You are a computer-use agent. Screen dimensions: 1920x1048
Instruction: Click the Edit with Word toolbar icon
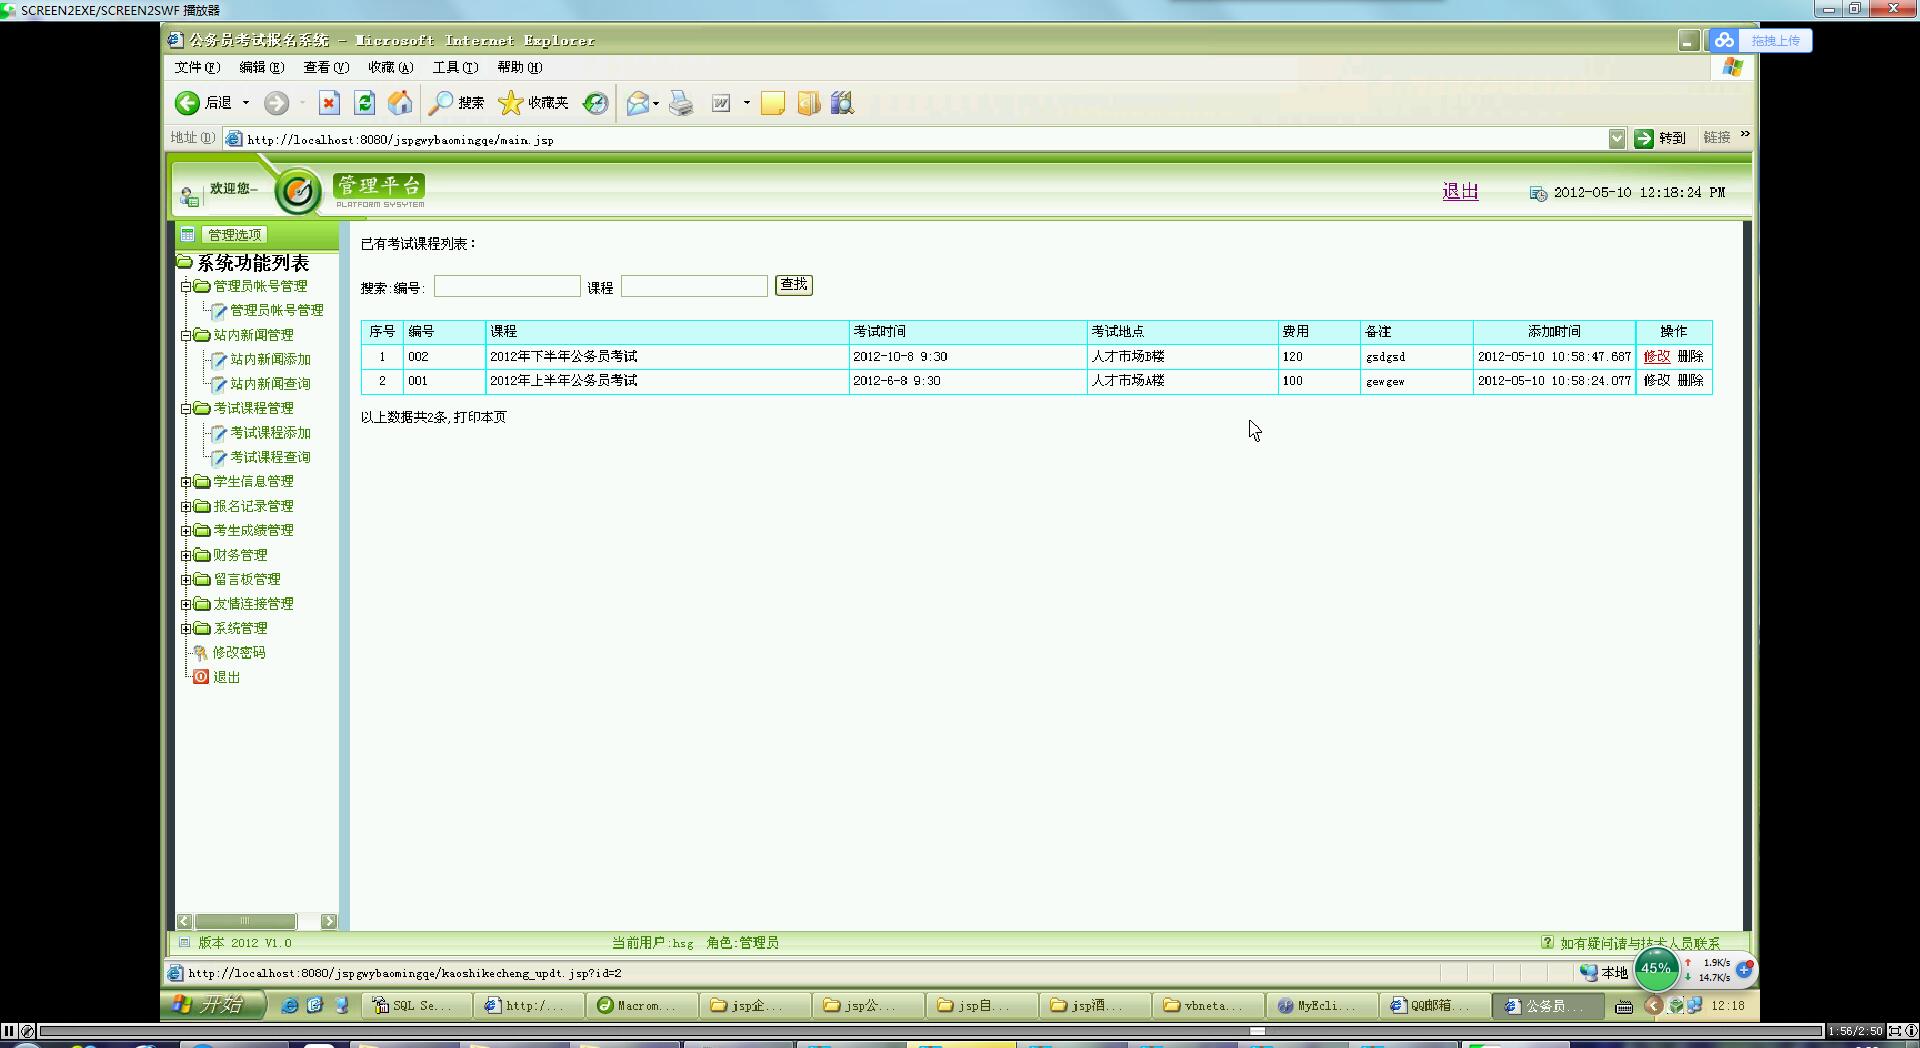click(721, 103)
